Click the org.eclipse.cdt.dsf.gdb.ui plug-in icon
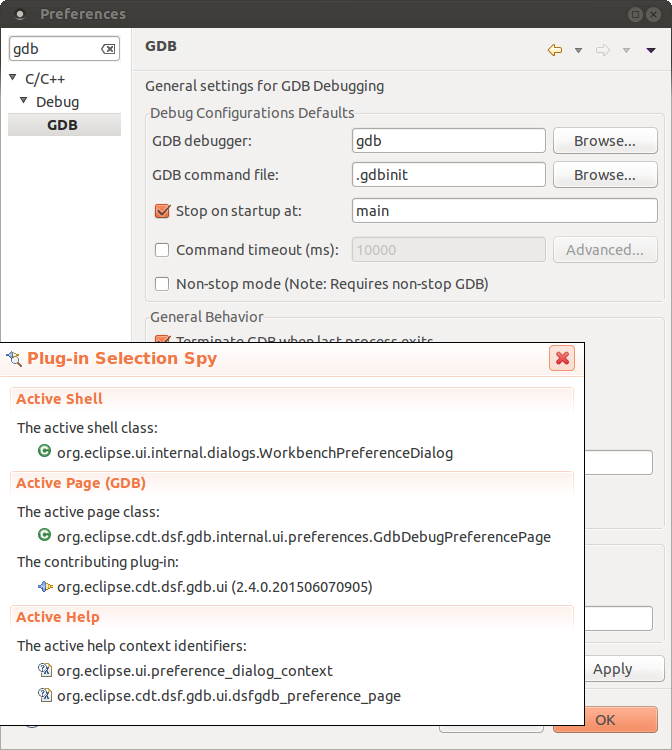The image size is (672, 750). 44,586
